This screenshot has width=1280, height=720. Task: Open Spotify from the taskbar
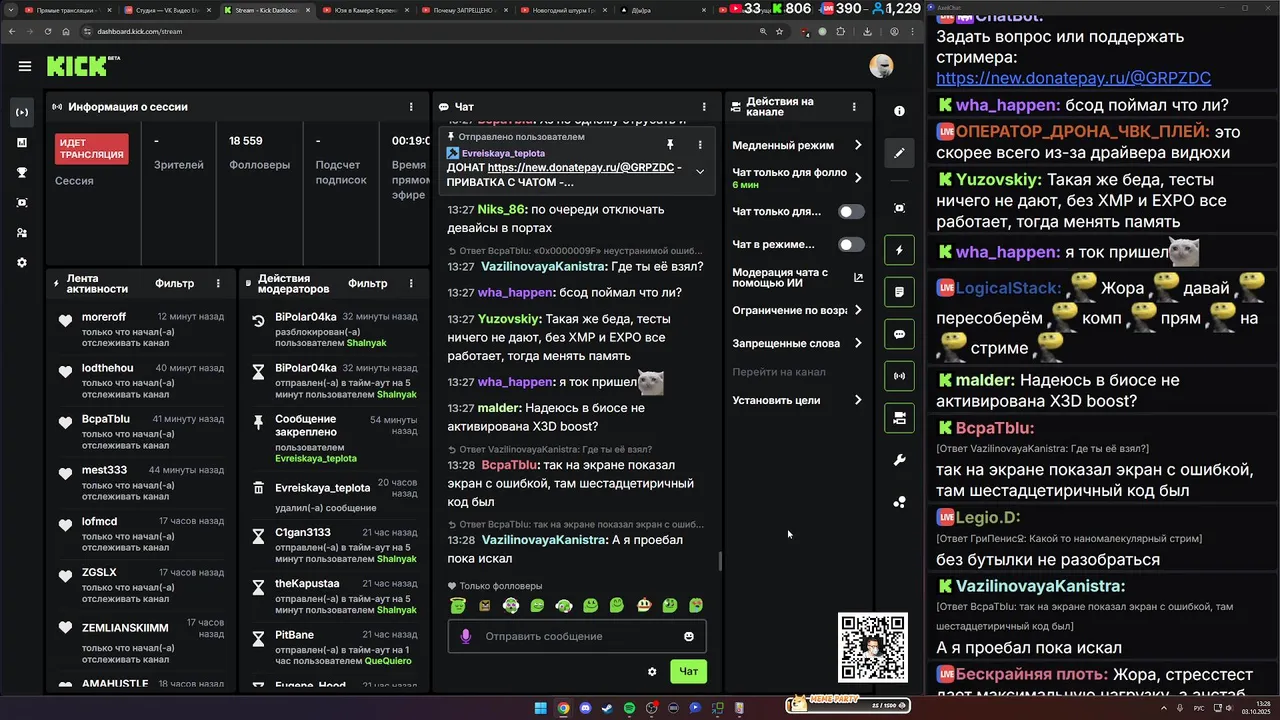[x=629, y=708]
